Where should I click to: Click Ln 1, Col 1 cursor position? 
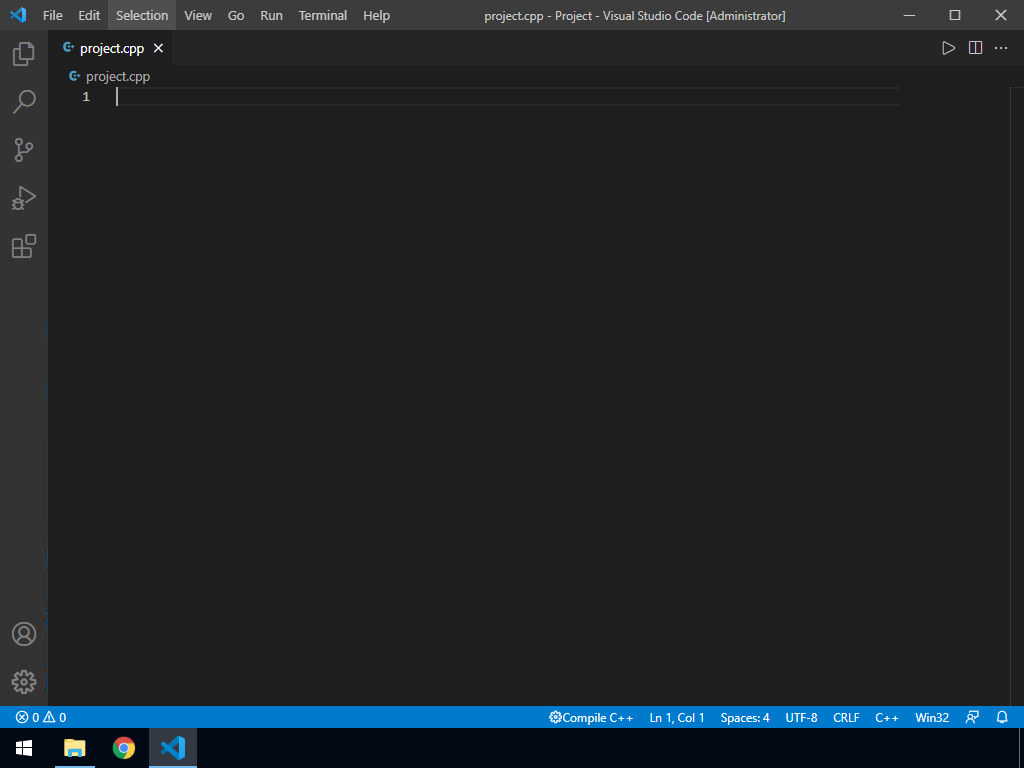pyautogui.click(x=677, y=717)
